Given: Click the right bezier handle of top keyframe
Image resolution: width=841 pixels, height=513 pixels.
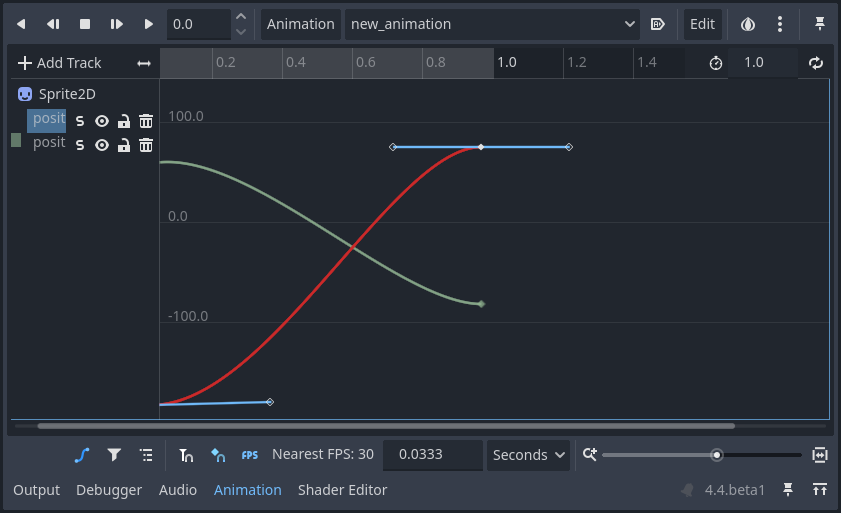Looking at the screenshot, I should 569,147.
